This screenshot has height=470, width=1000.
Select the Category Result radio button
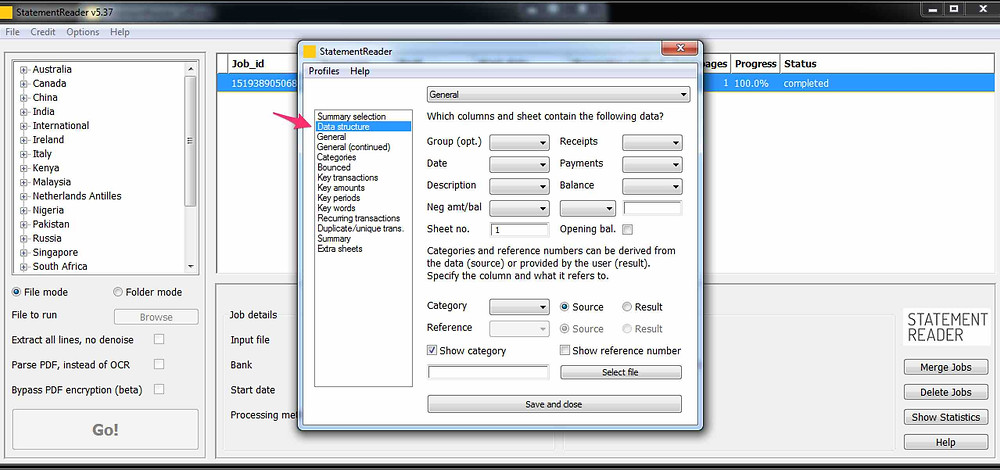coord(627,307)
